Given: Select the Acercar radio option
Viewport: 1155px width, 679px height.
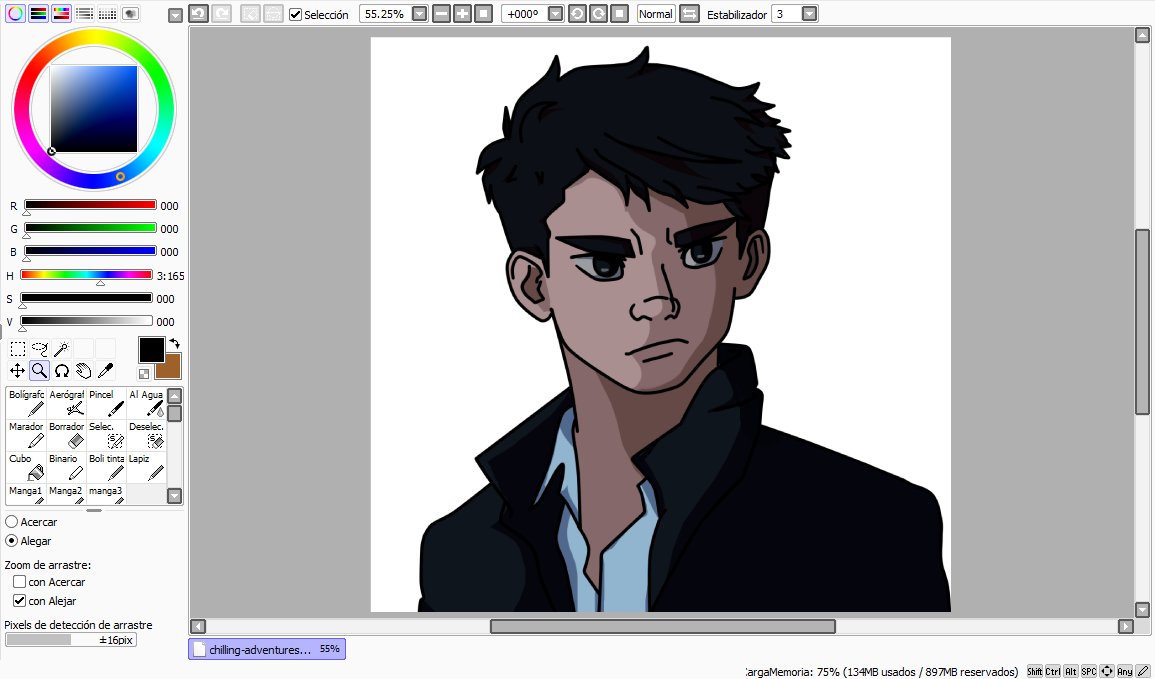Looking at the screenshot, I should tap(12, 521).
